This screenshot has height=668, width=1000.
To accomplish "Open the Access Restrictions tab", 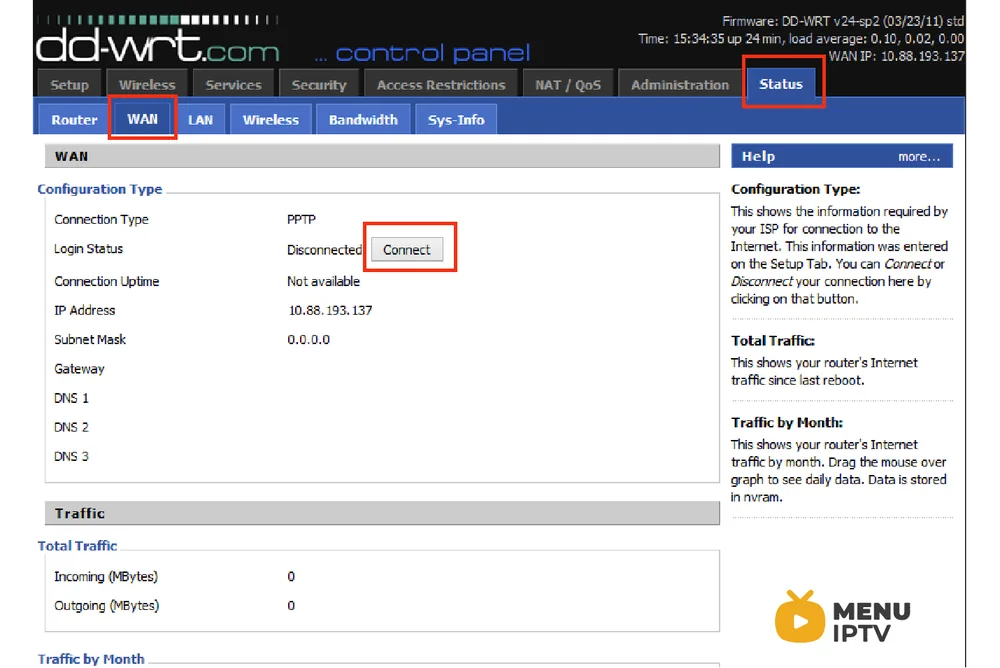I will tap(441, 84).
